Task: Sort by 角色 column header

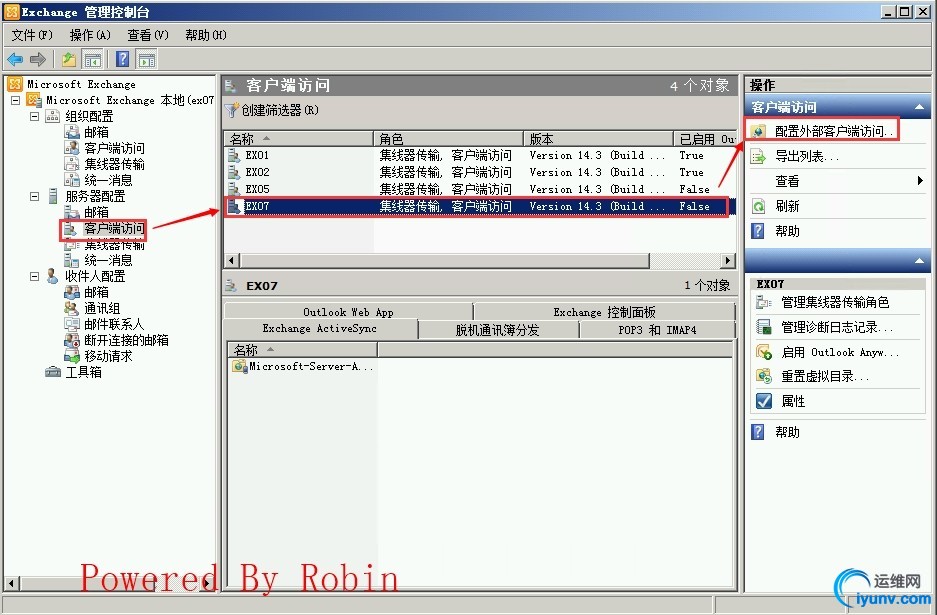Action: (x=448, y=139)
